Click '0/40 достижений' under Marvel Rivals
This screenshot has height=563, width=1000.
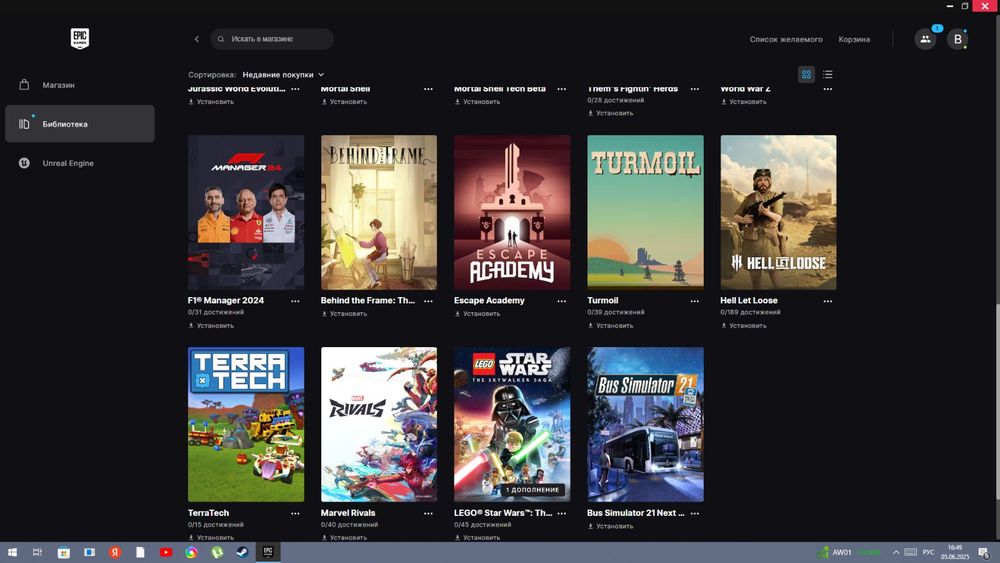coord(349,525)
